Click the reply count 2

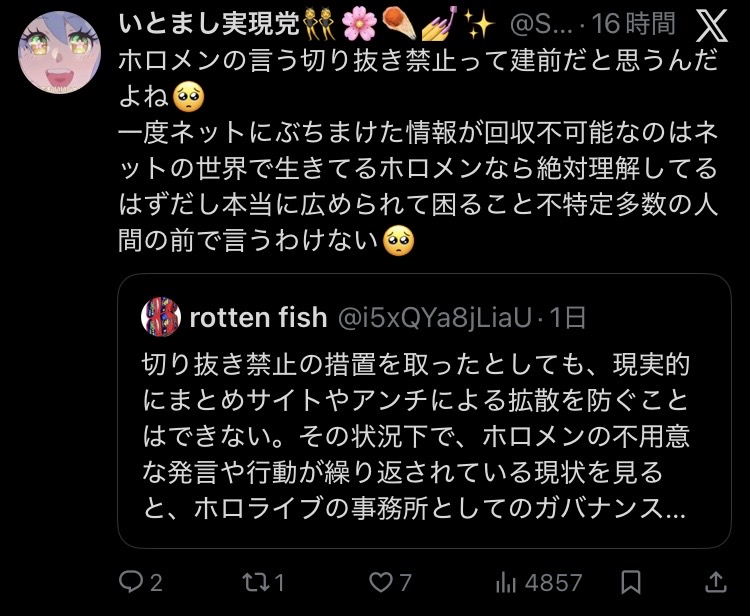(x=155, y=581)
